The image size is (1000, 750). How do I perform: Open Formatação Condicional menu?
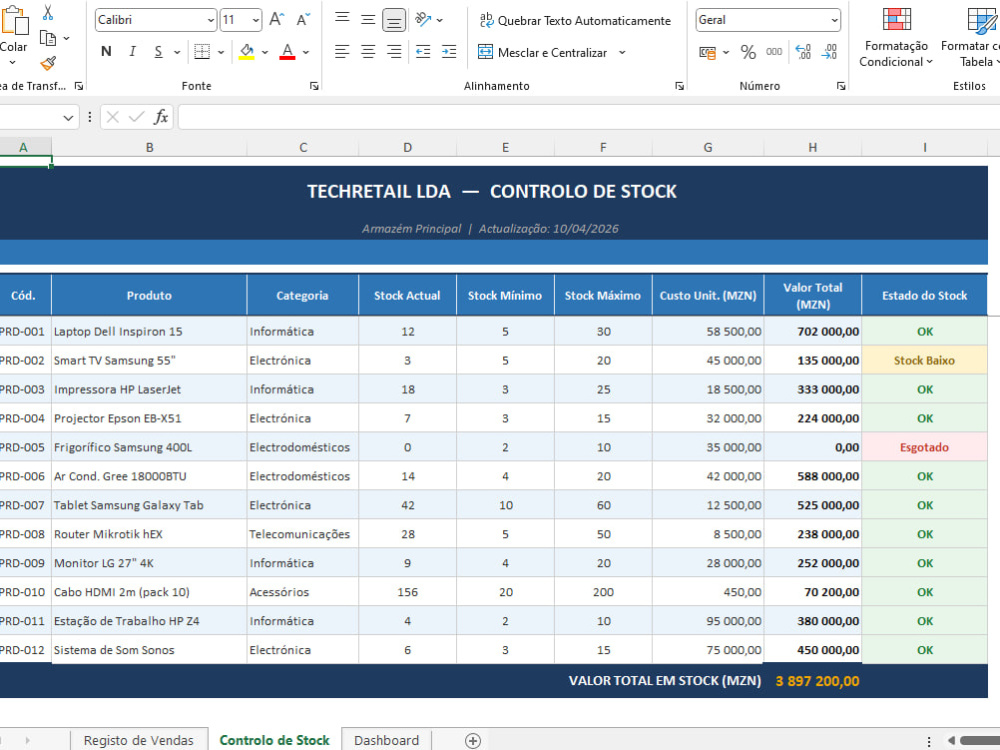pyautogui.click(x=896, y=37)
